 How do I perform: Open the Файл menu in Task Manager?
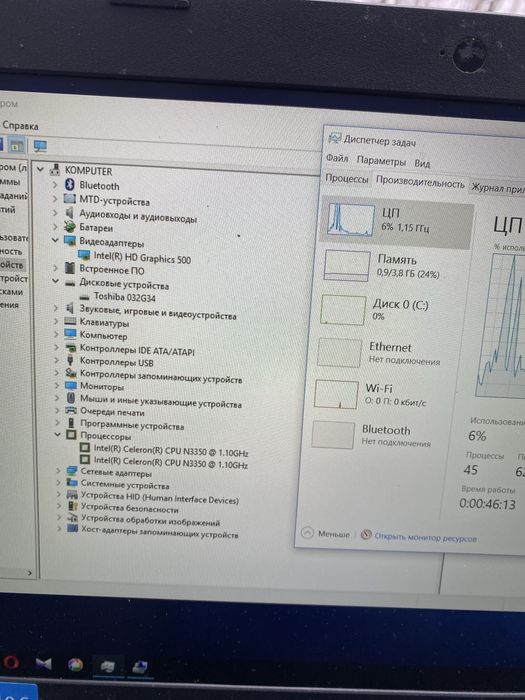point(337,158)
